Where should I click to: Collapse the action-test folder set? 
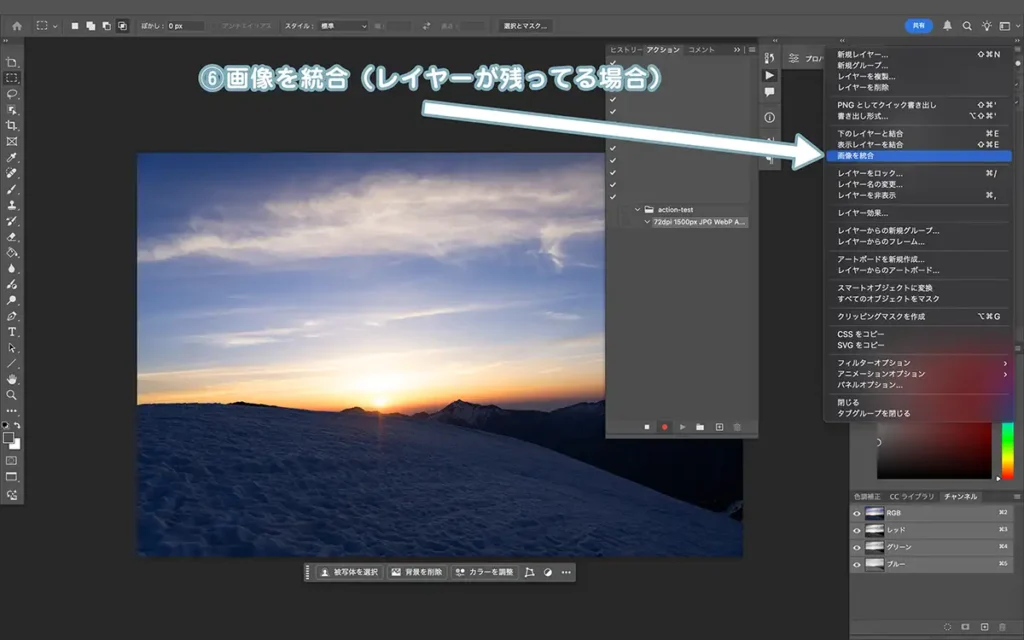[x=637, y=209]
